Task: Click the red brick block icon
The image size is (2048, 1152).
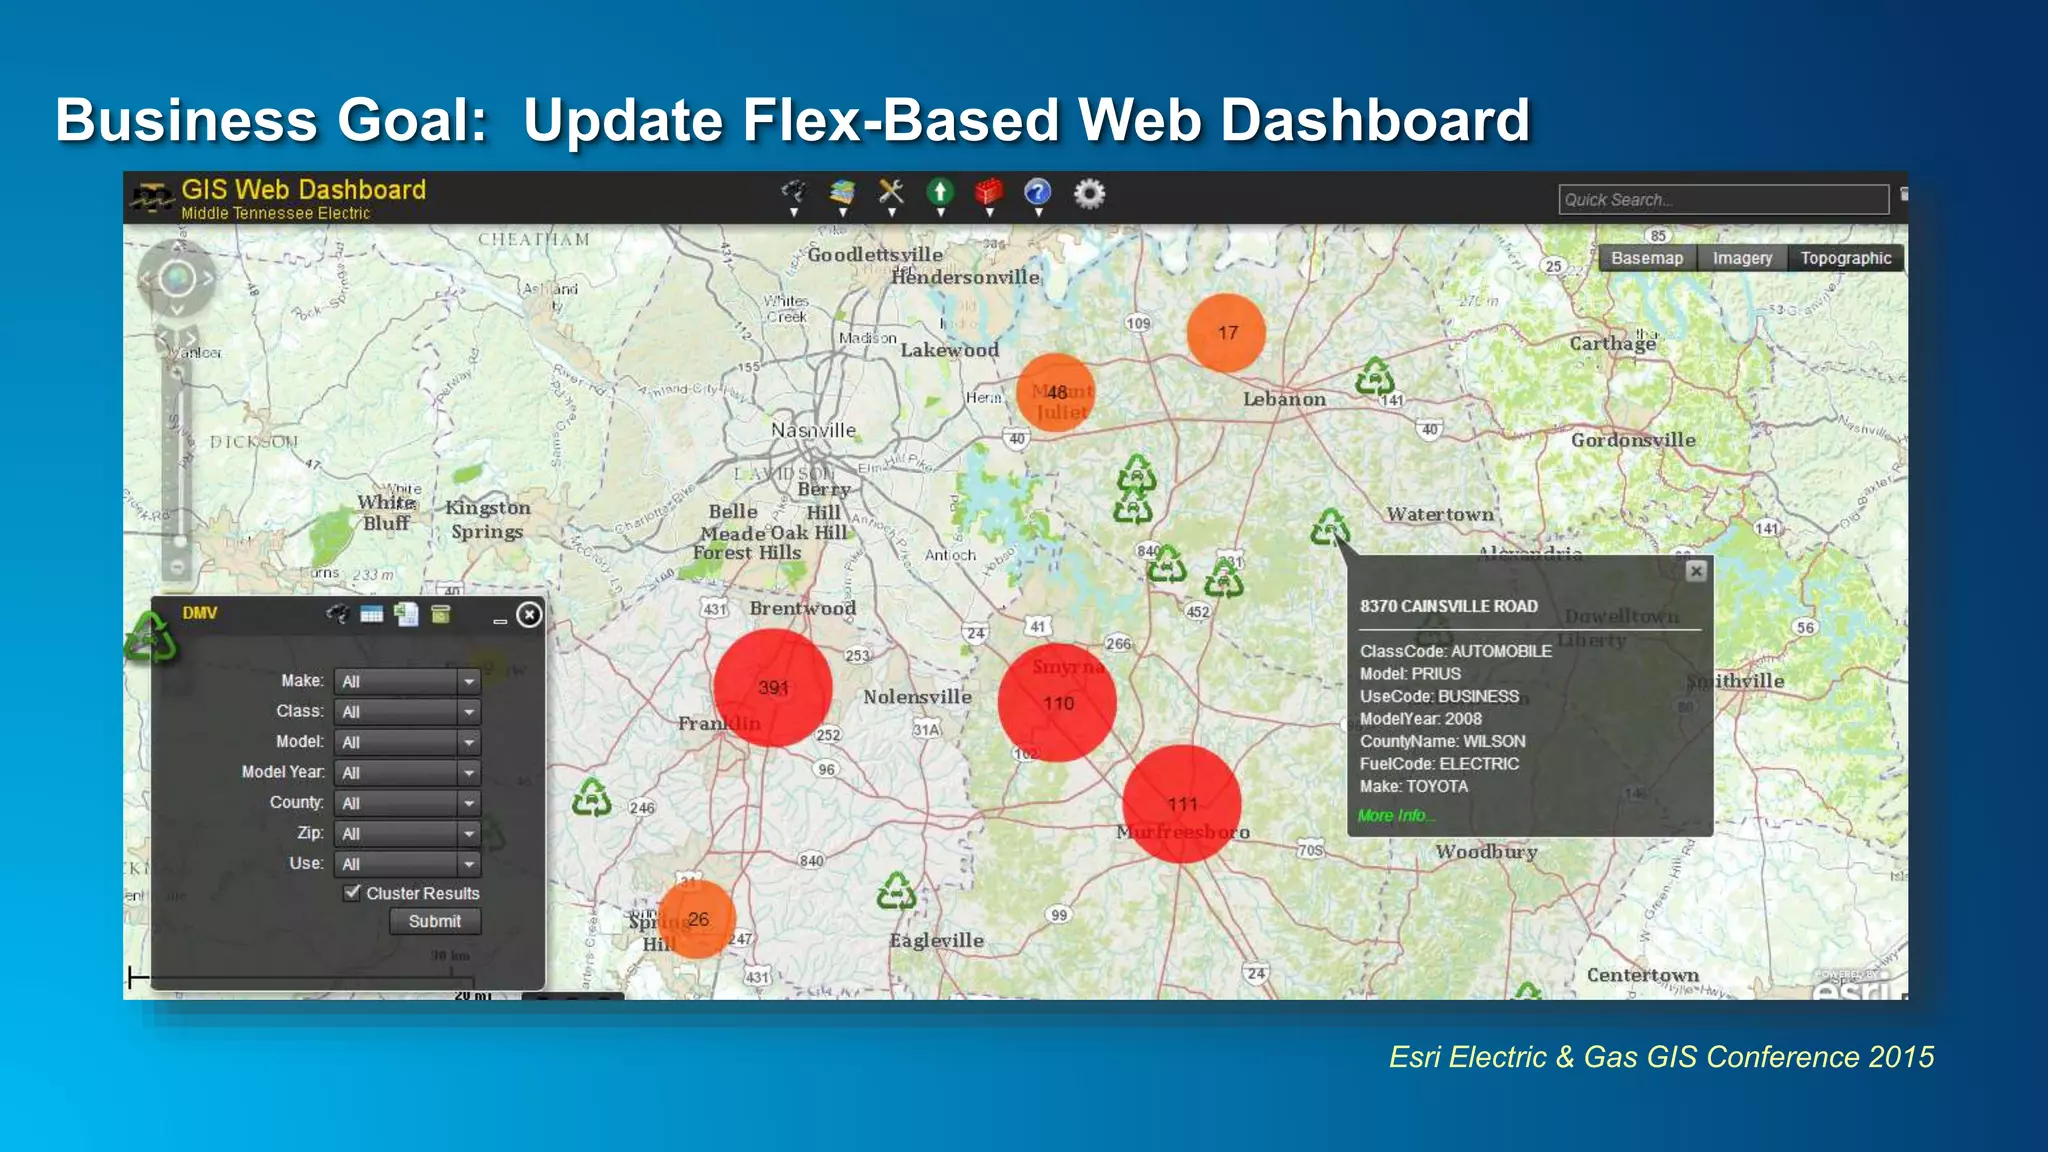Action: 989,191
